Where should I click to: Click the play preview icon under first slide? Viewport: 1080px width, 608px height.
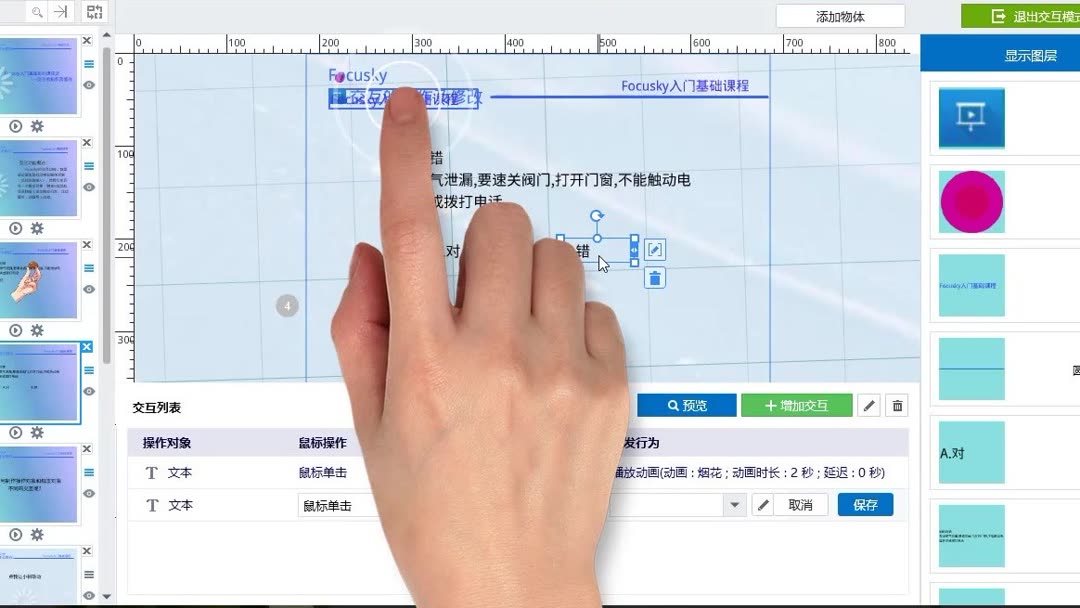[14, 127]
